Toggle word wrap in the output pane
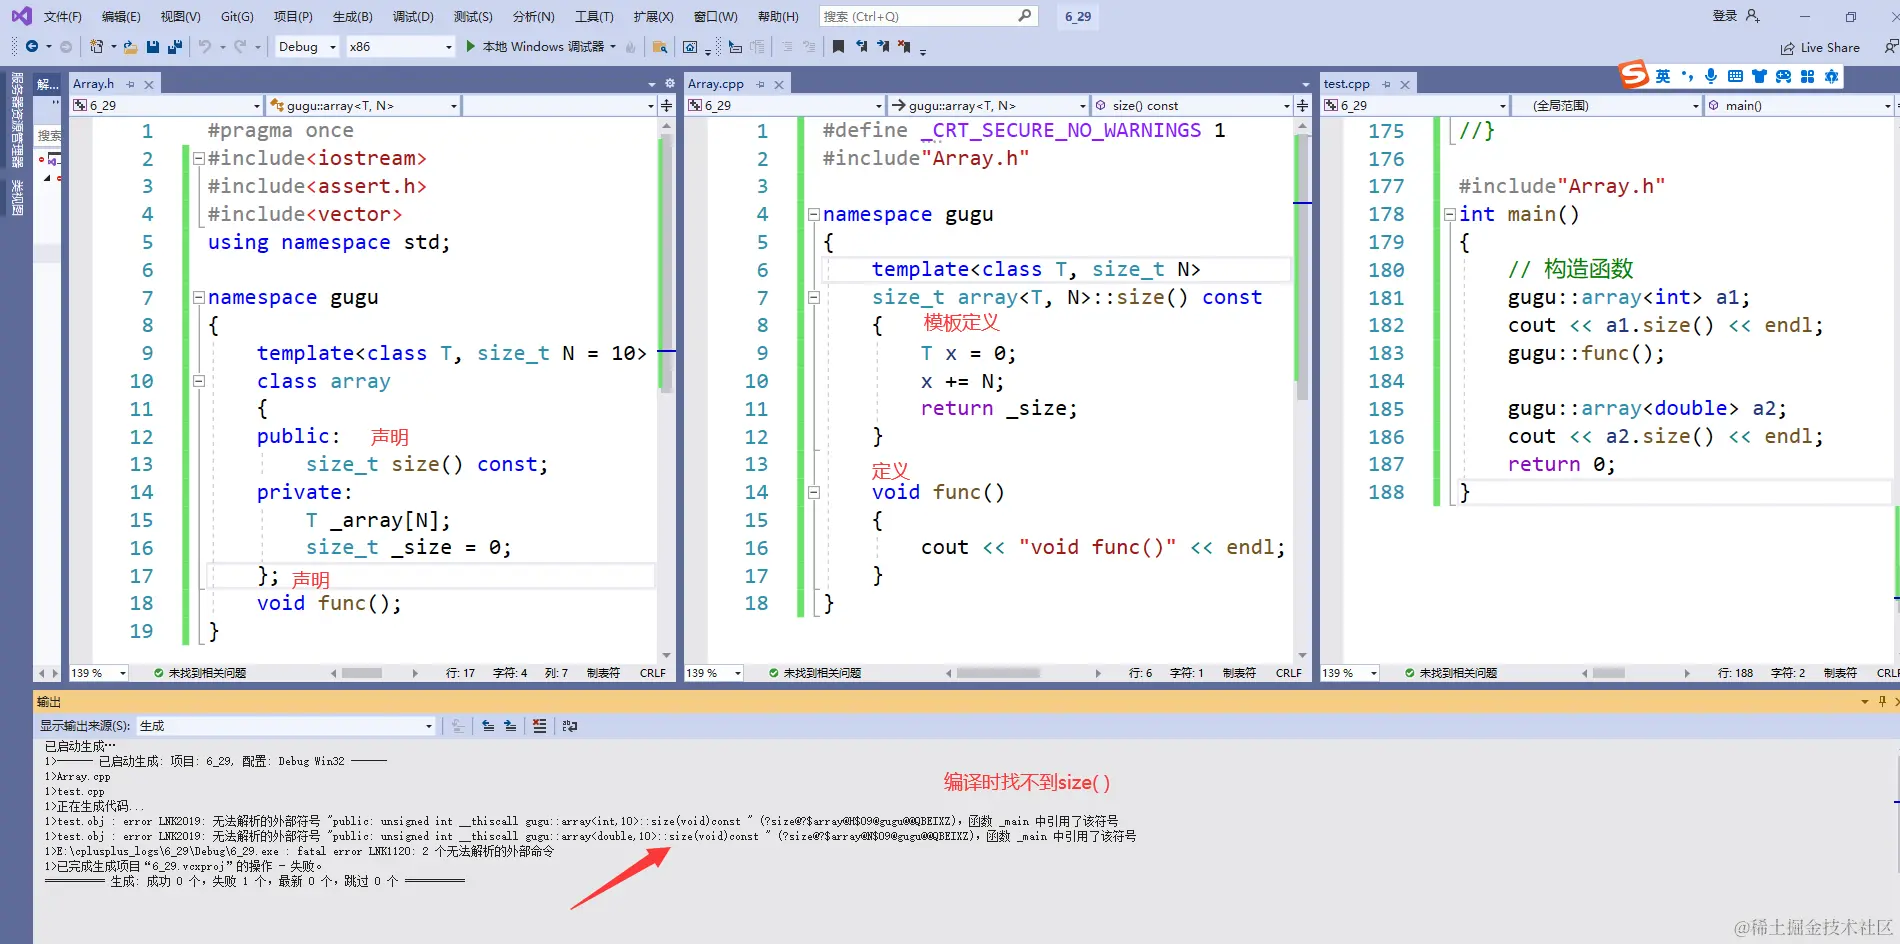 pos(570,726)
